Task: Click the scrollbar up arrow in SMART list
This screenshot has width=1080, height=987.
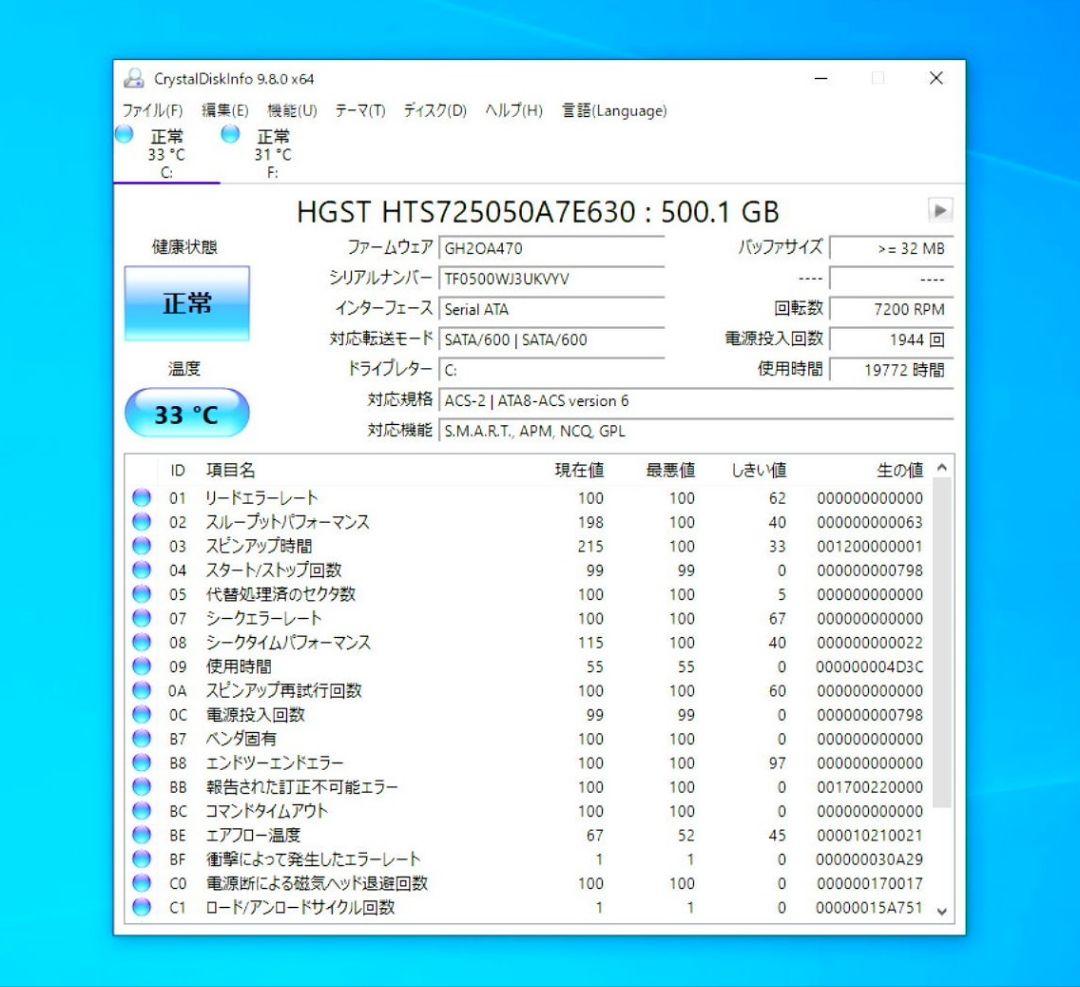Action: [942, 468]
